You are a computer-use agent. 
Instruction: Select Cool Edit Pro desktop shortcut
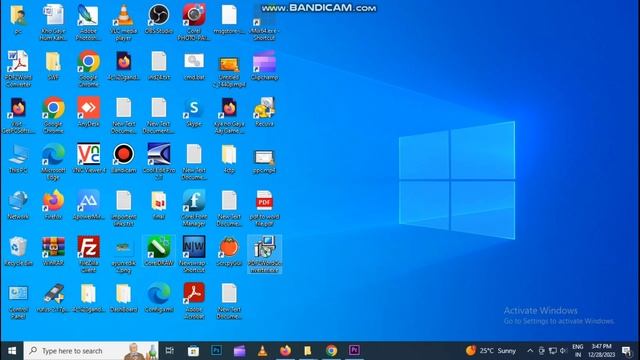pos(159,162)
